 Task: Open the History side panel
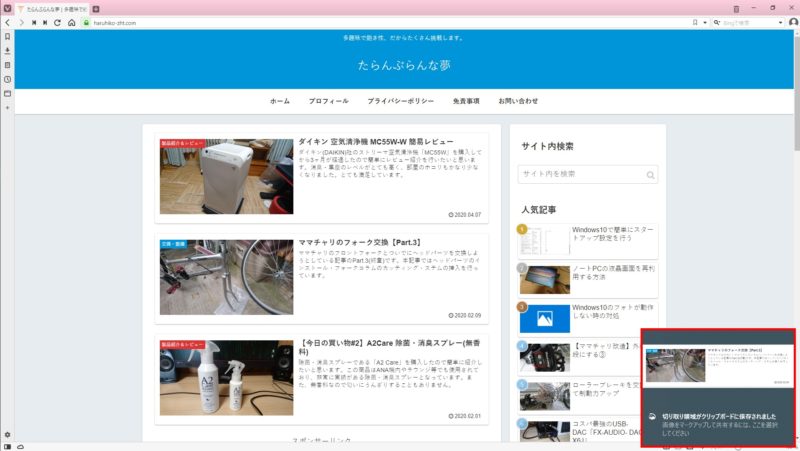coord(7,80)
